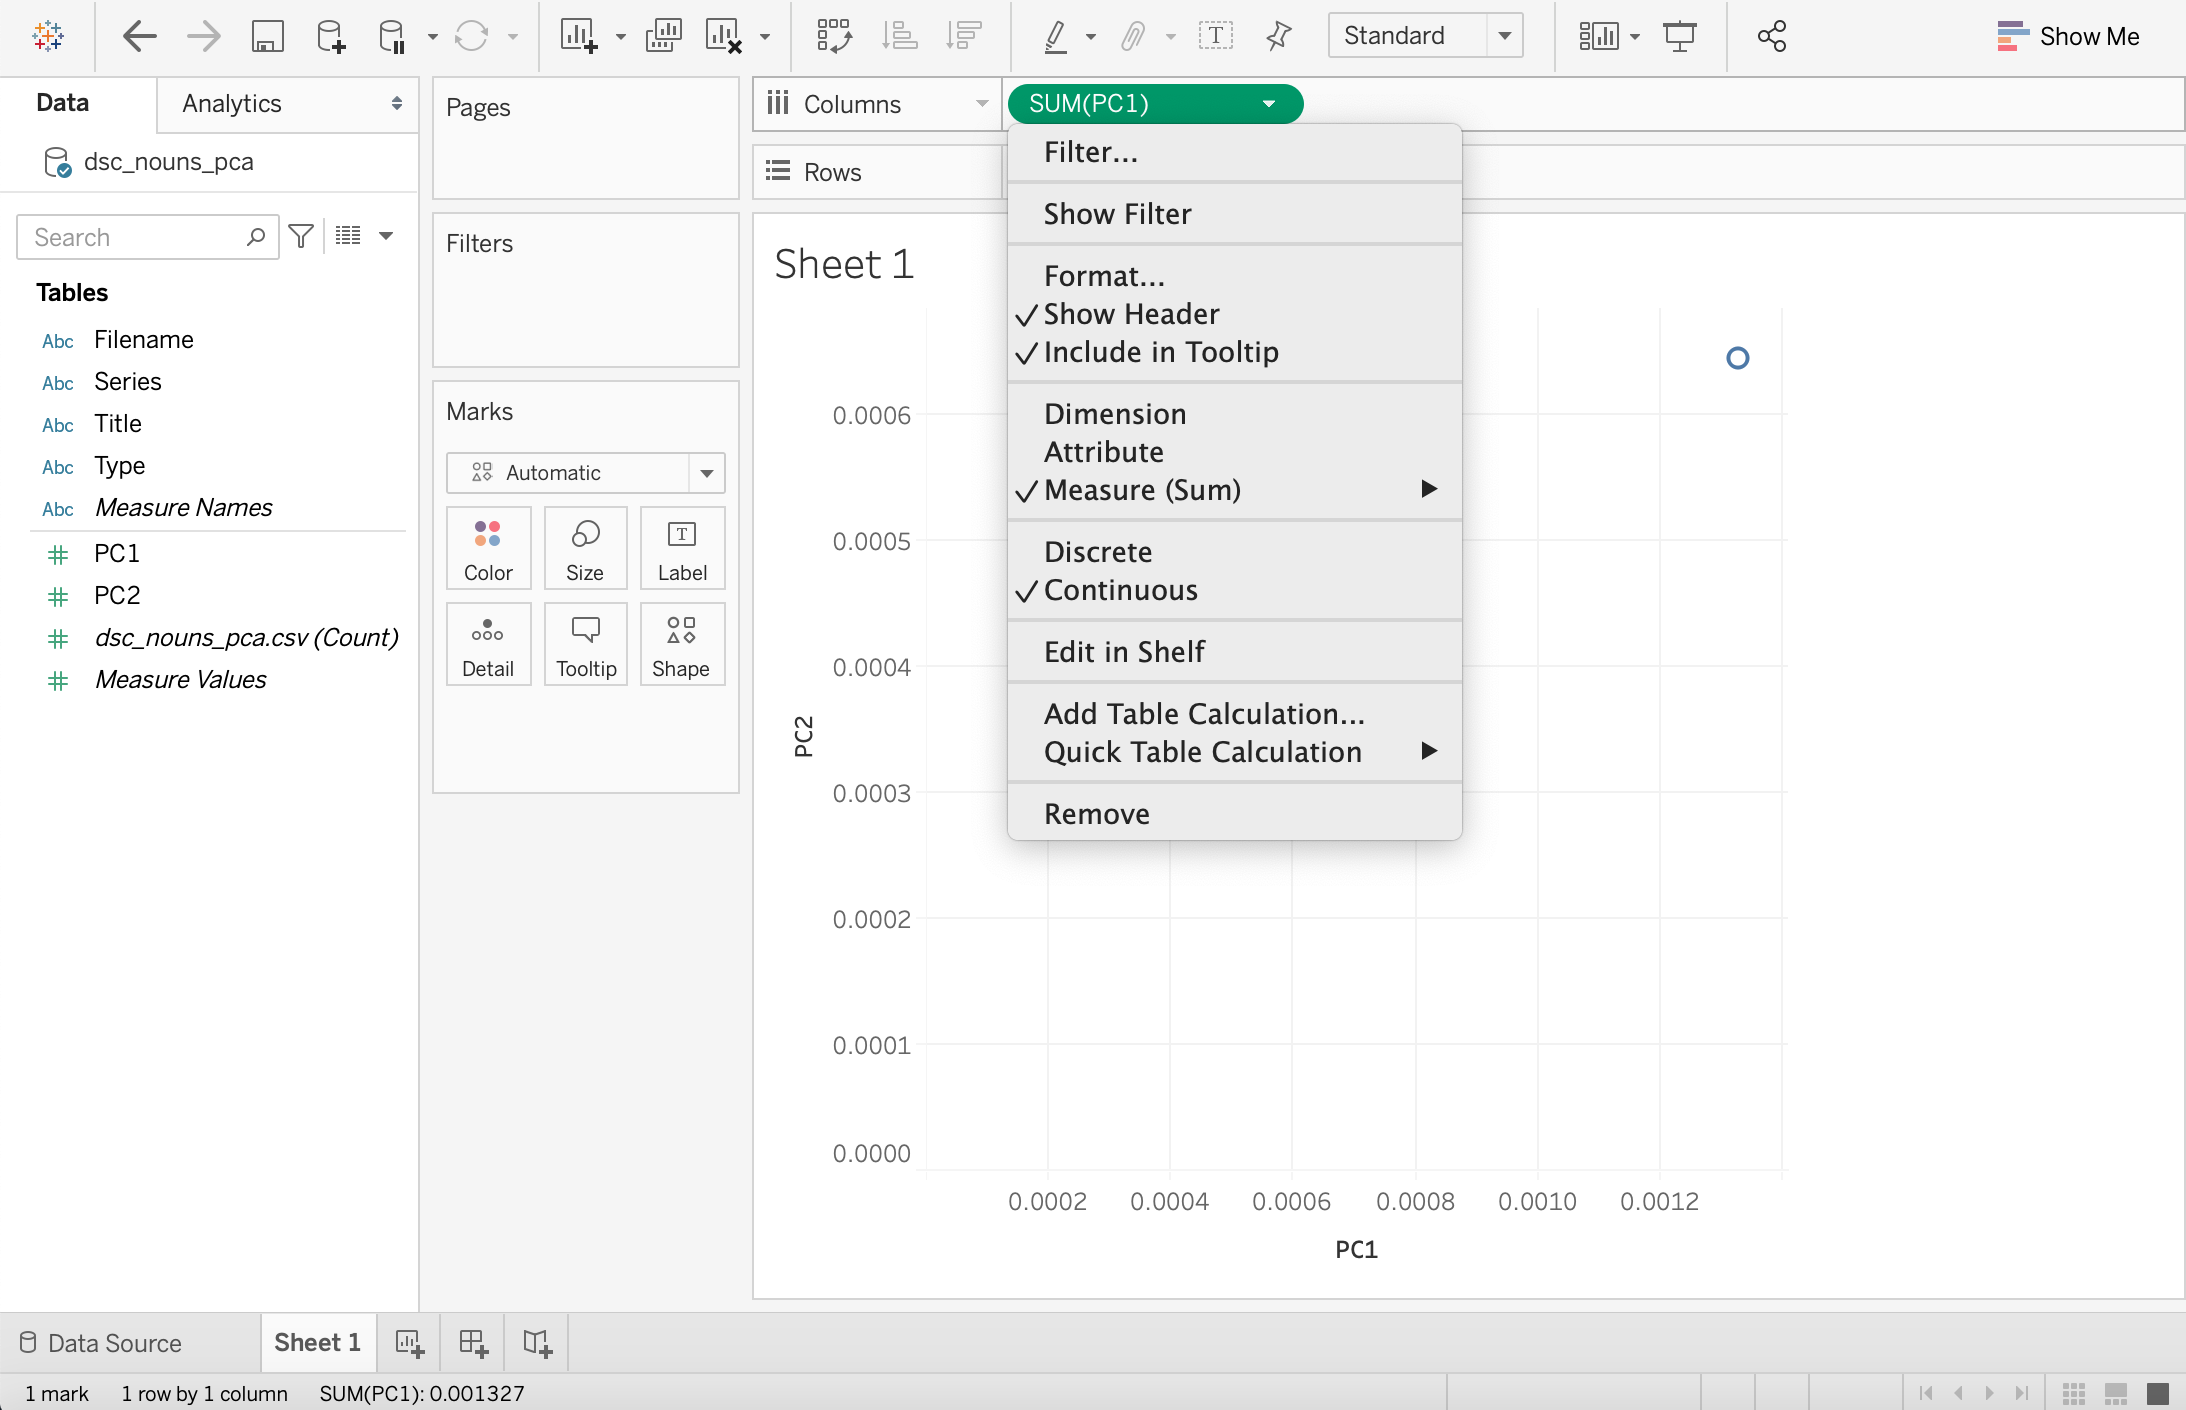Switch to the Analytics tab
Image resolution: width=2186 pixels, height=1410 pixels.
tap(231, 103)
